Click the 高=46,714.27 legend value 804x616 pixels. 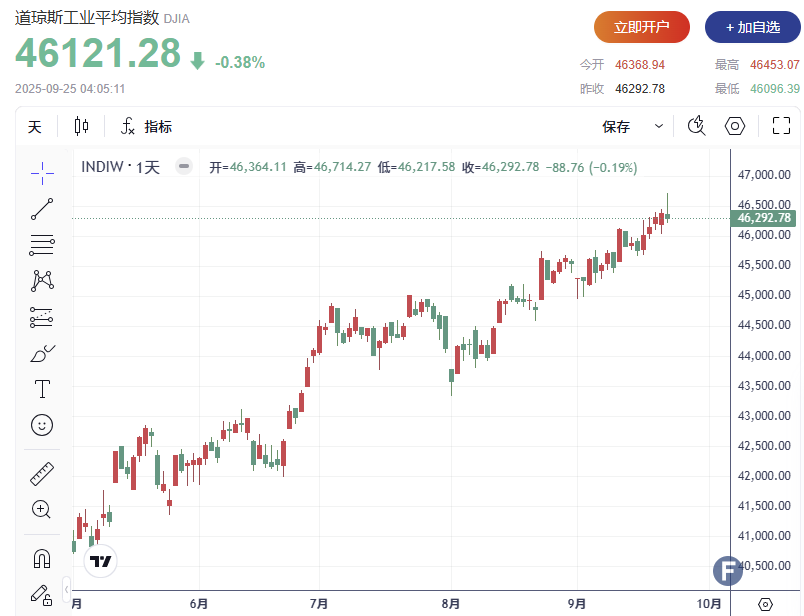[x=332, y=167]
